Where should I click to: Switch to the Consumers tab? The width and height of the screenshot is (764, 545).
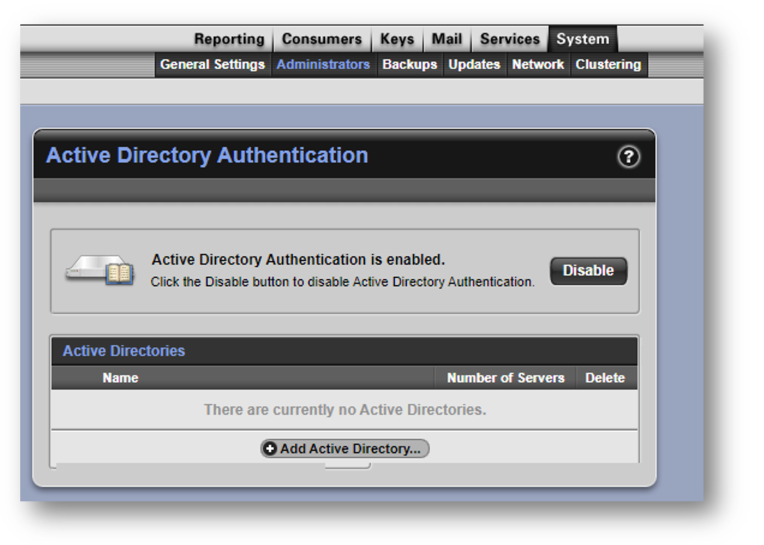click(322, 39)
